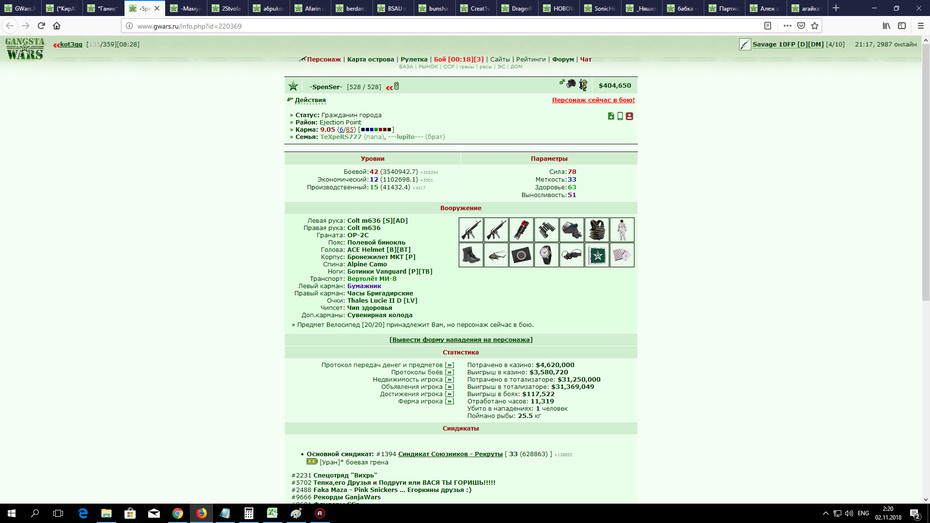This screenshot has width=930, height=523.
Task: Open Синдикат Союзников - Рекруты link
Action: coord(450,454)
